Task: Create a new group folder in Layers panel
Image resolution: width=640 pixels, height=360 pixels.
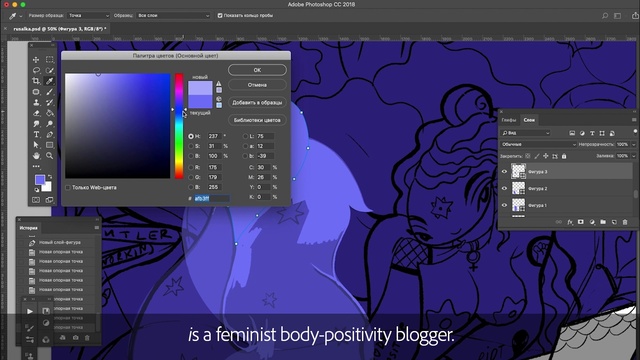Action: [x=603, y=222]
